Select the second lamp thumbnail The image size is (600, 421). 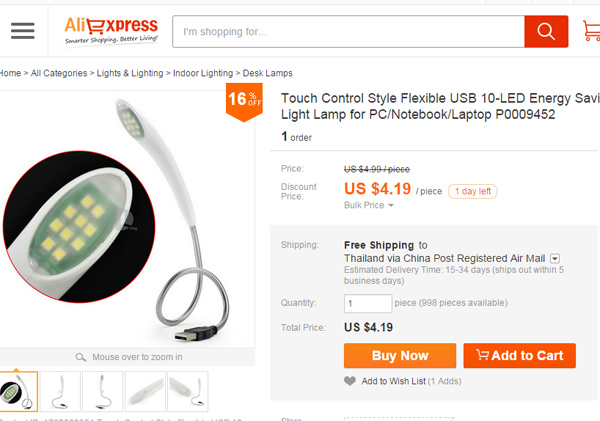click(60, 391)
